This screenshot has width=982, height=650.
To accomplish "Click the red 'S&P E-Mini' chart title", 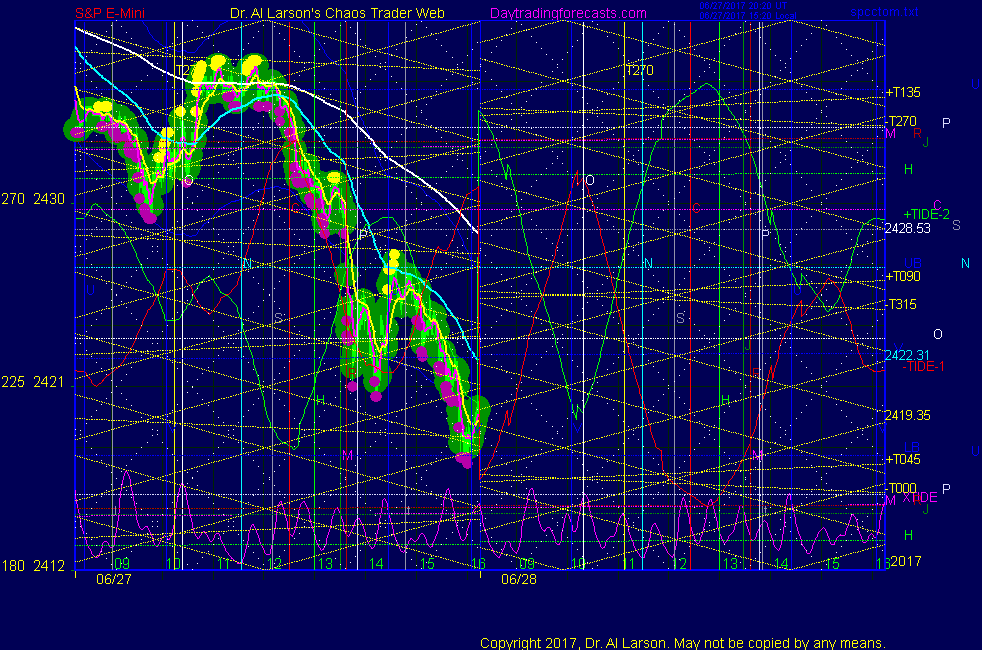I will point(110,13).
